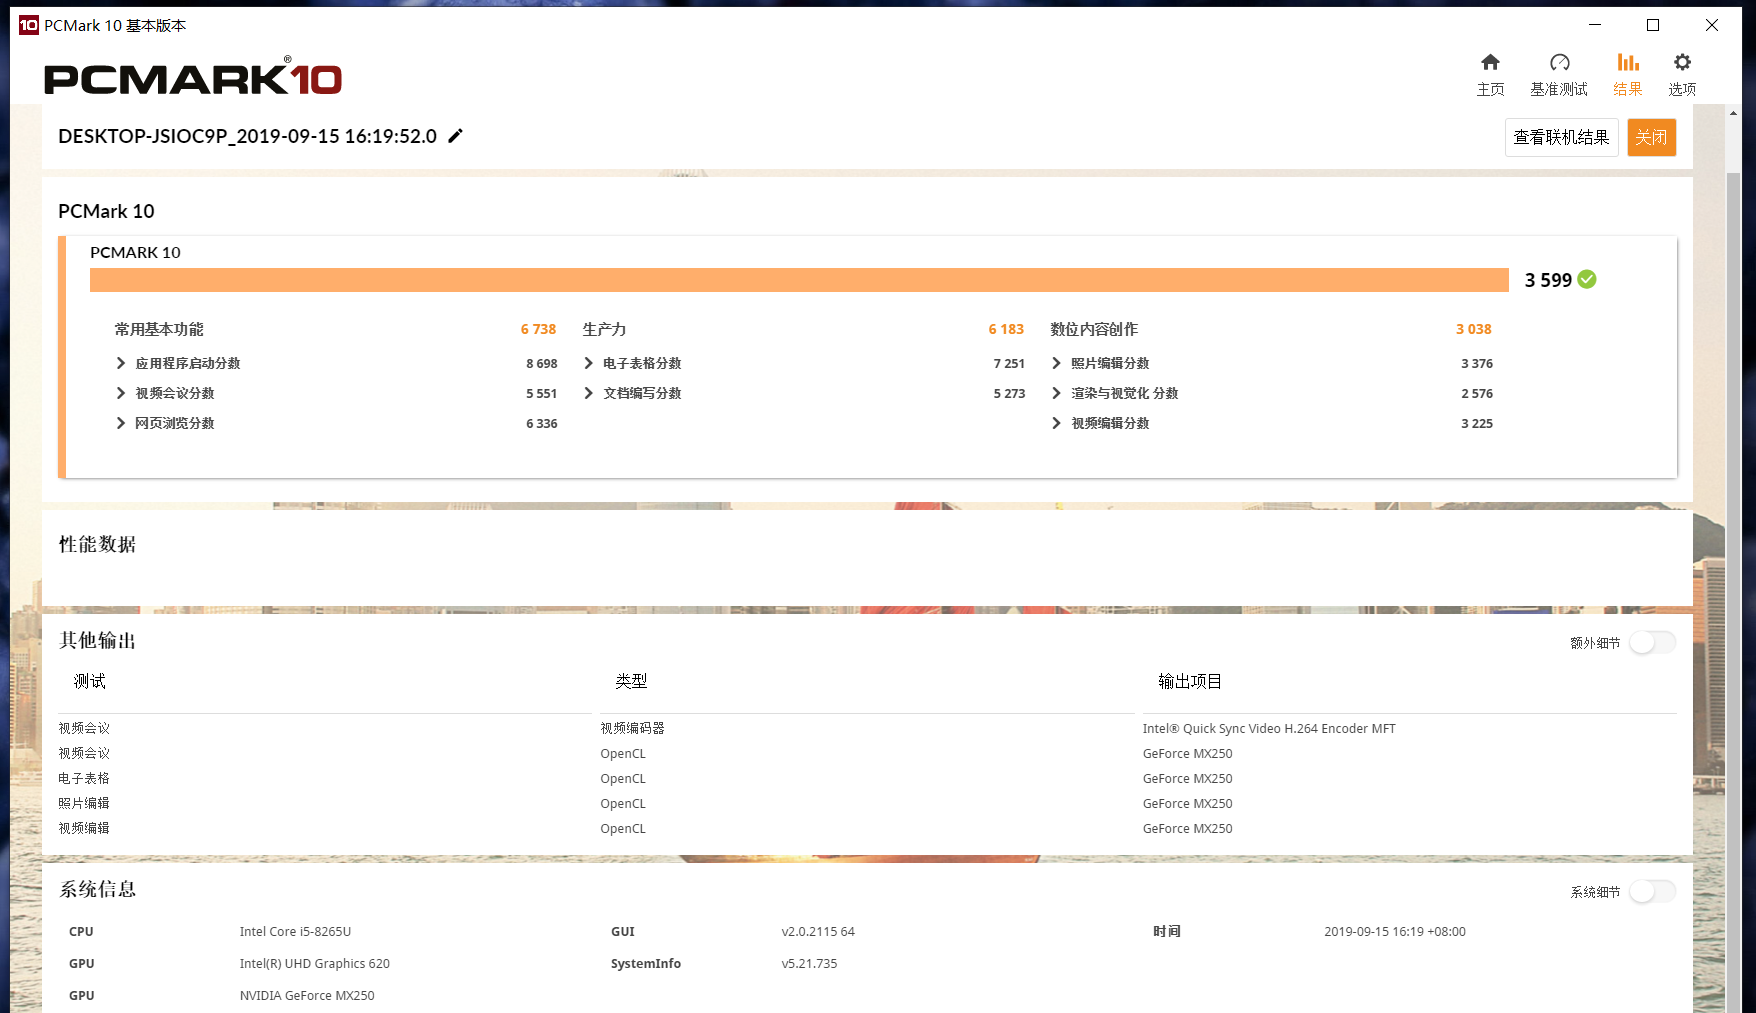
Task: Click the 数位内容创作 heading
Action: (x=1094, y=329)
